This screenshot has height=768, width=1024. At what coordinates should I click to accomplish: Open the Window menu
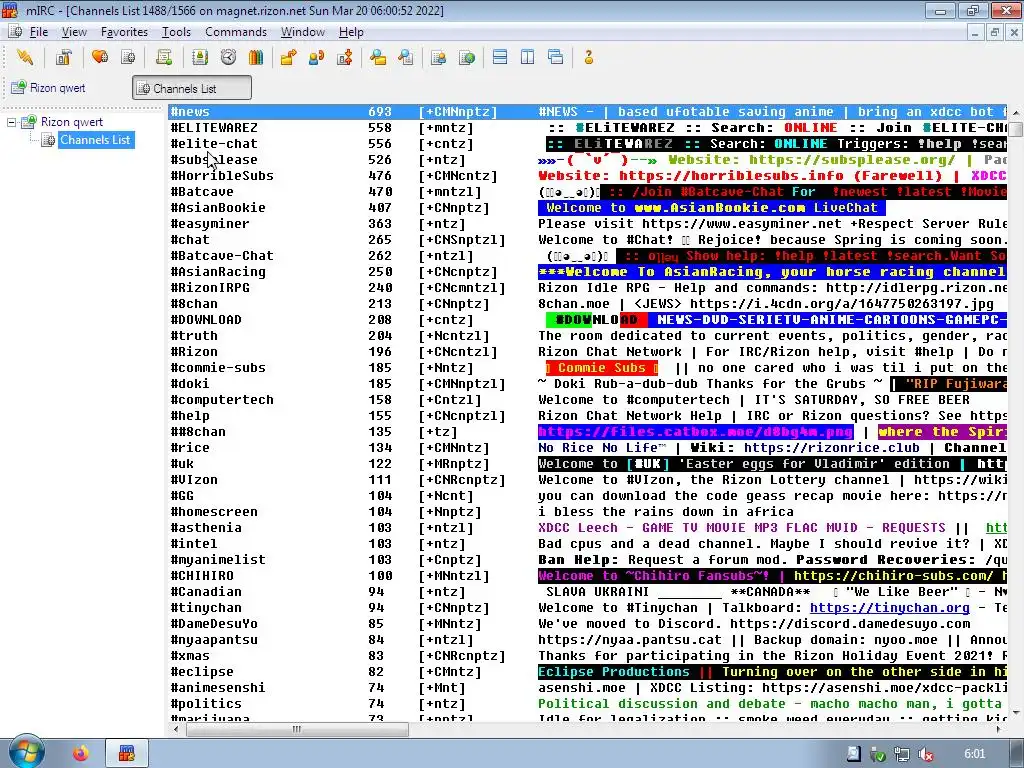tap(302, 32)
